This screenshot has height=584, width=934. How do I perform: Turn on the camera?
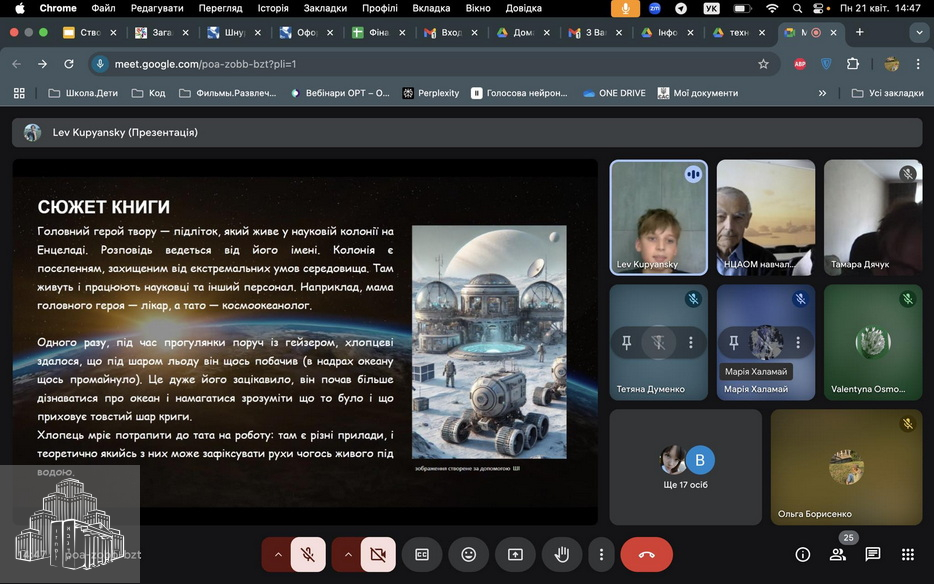tap(378, 554)
